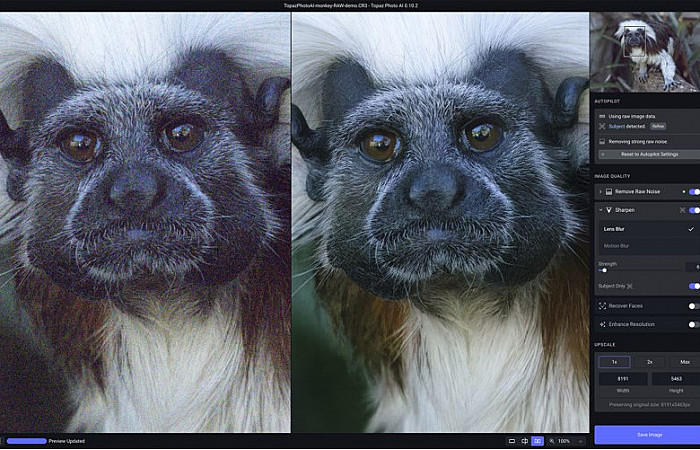Screen dimensions: 700x450
Task: Enable the Recover Faces toggle
Action: click(692, 306)
